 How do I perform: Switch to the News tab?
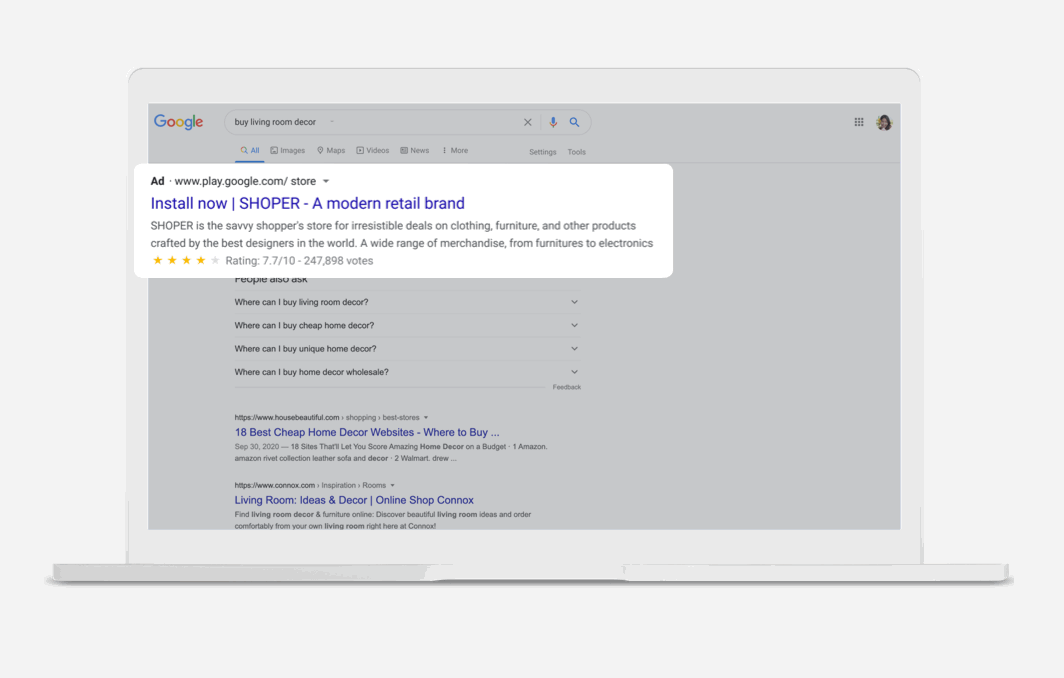pyautogui.click(x=415, y=151)
